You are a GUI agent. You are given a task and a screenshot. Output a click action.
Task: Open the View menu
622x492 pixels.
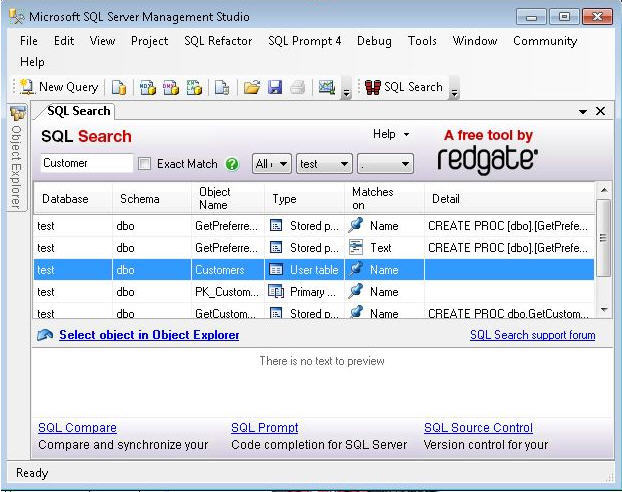tap(102, 41)
